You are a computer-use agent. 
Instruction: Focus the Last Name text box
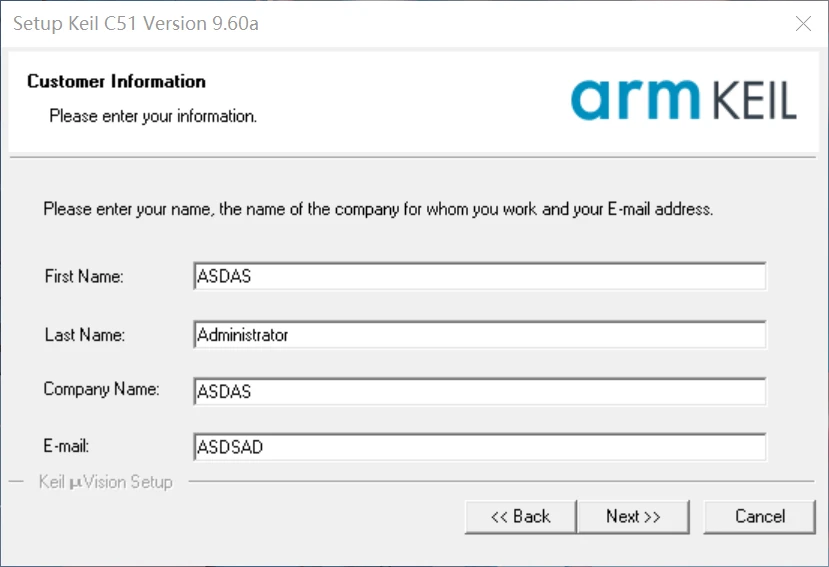point(479,335)
